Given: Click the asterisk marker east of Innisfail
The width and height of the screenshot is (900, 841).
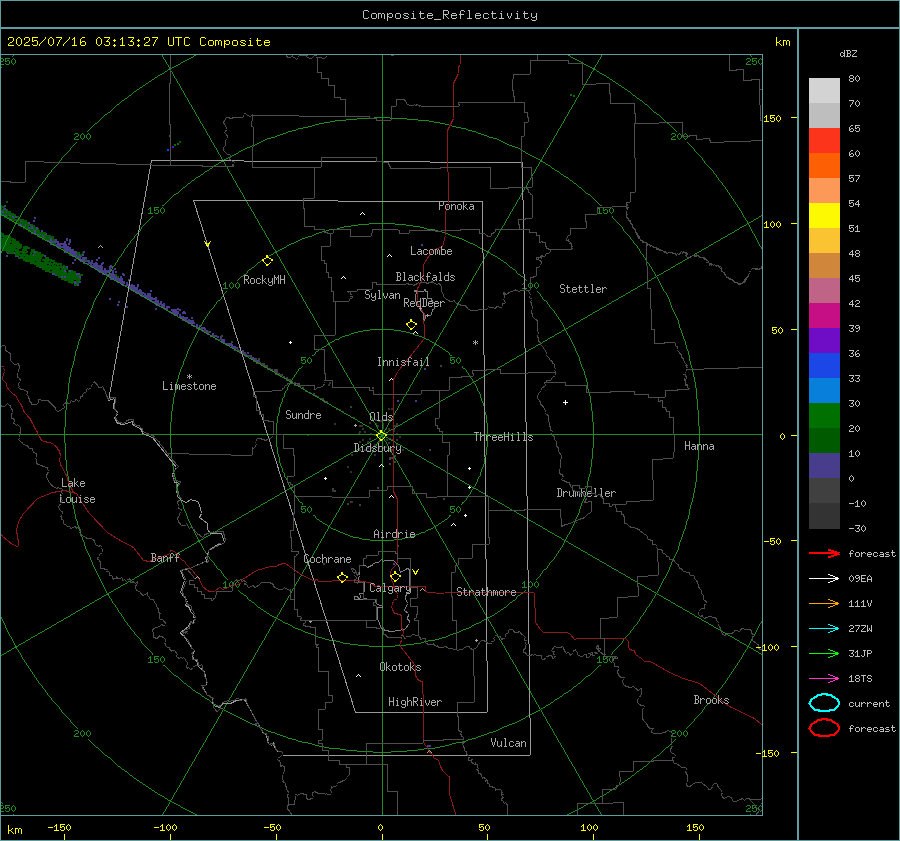Looking at the screenshot, I should (x=475, y=343).
